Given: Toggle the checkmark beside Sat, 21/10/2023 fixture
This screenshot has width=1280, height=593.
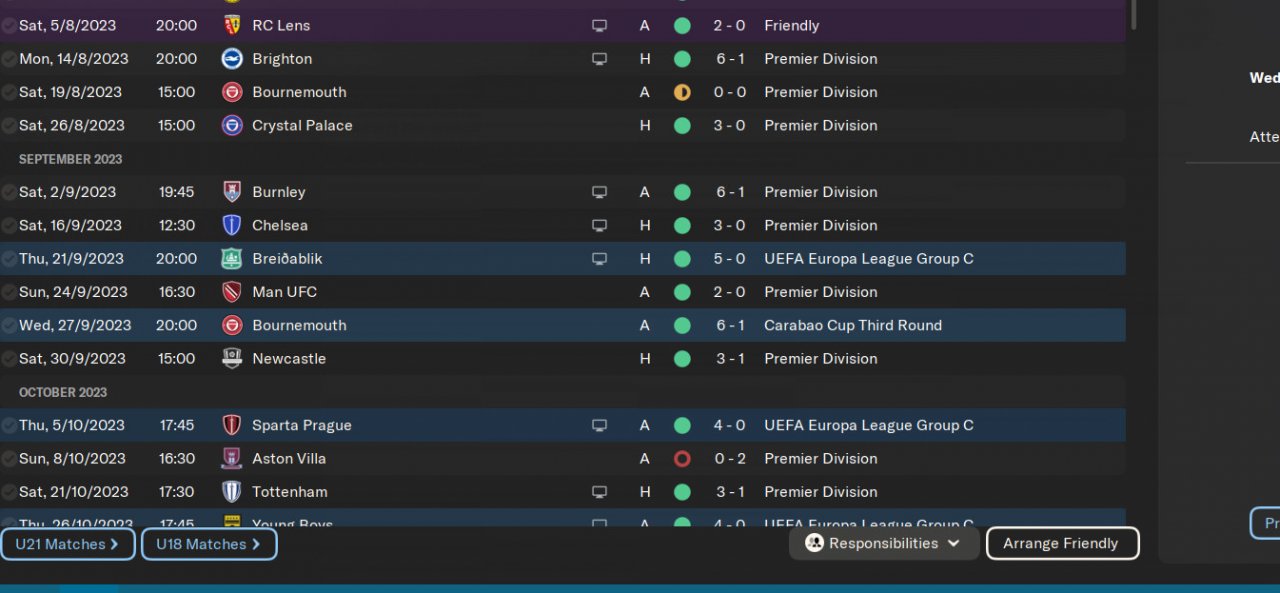Looking at the screenshot, I should (9, 492).
